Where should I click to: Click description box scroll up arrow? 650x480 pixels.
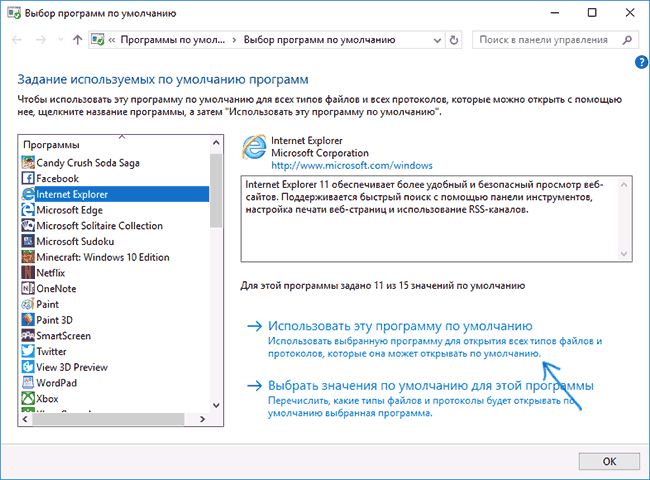pos(624,184)
